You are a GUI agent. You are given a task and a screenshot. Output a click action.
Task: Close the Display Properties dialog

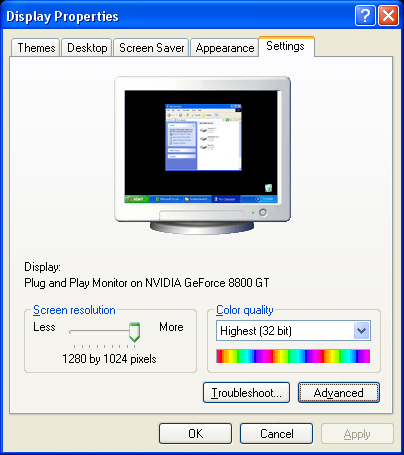click(388, 15)
